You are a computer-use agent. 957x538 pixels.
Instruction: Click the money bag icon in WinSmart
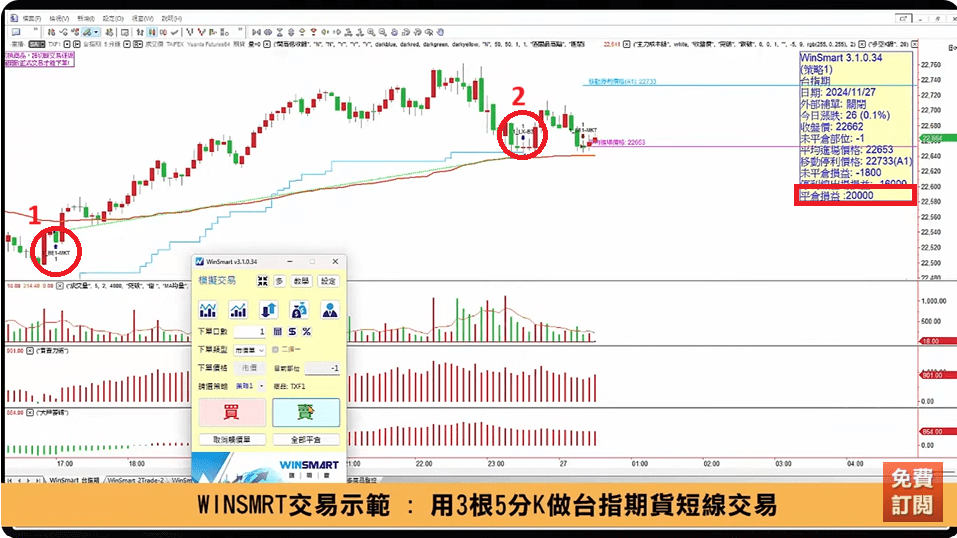pyautogui.click(x=299, y=310)
